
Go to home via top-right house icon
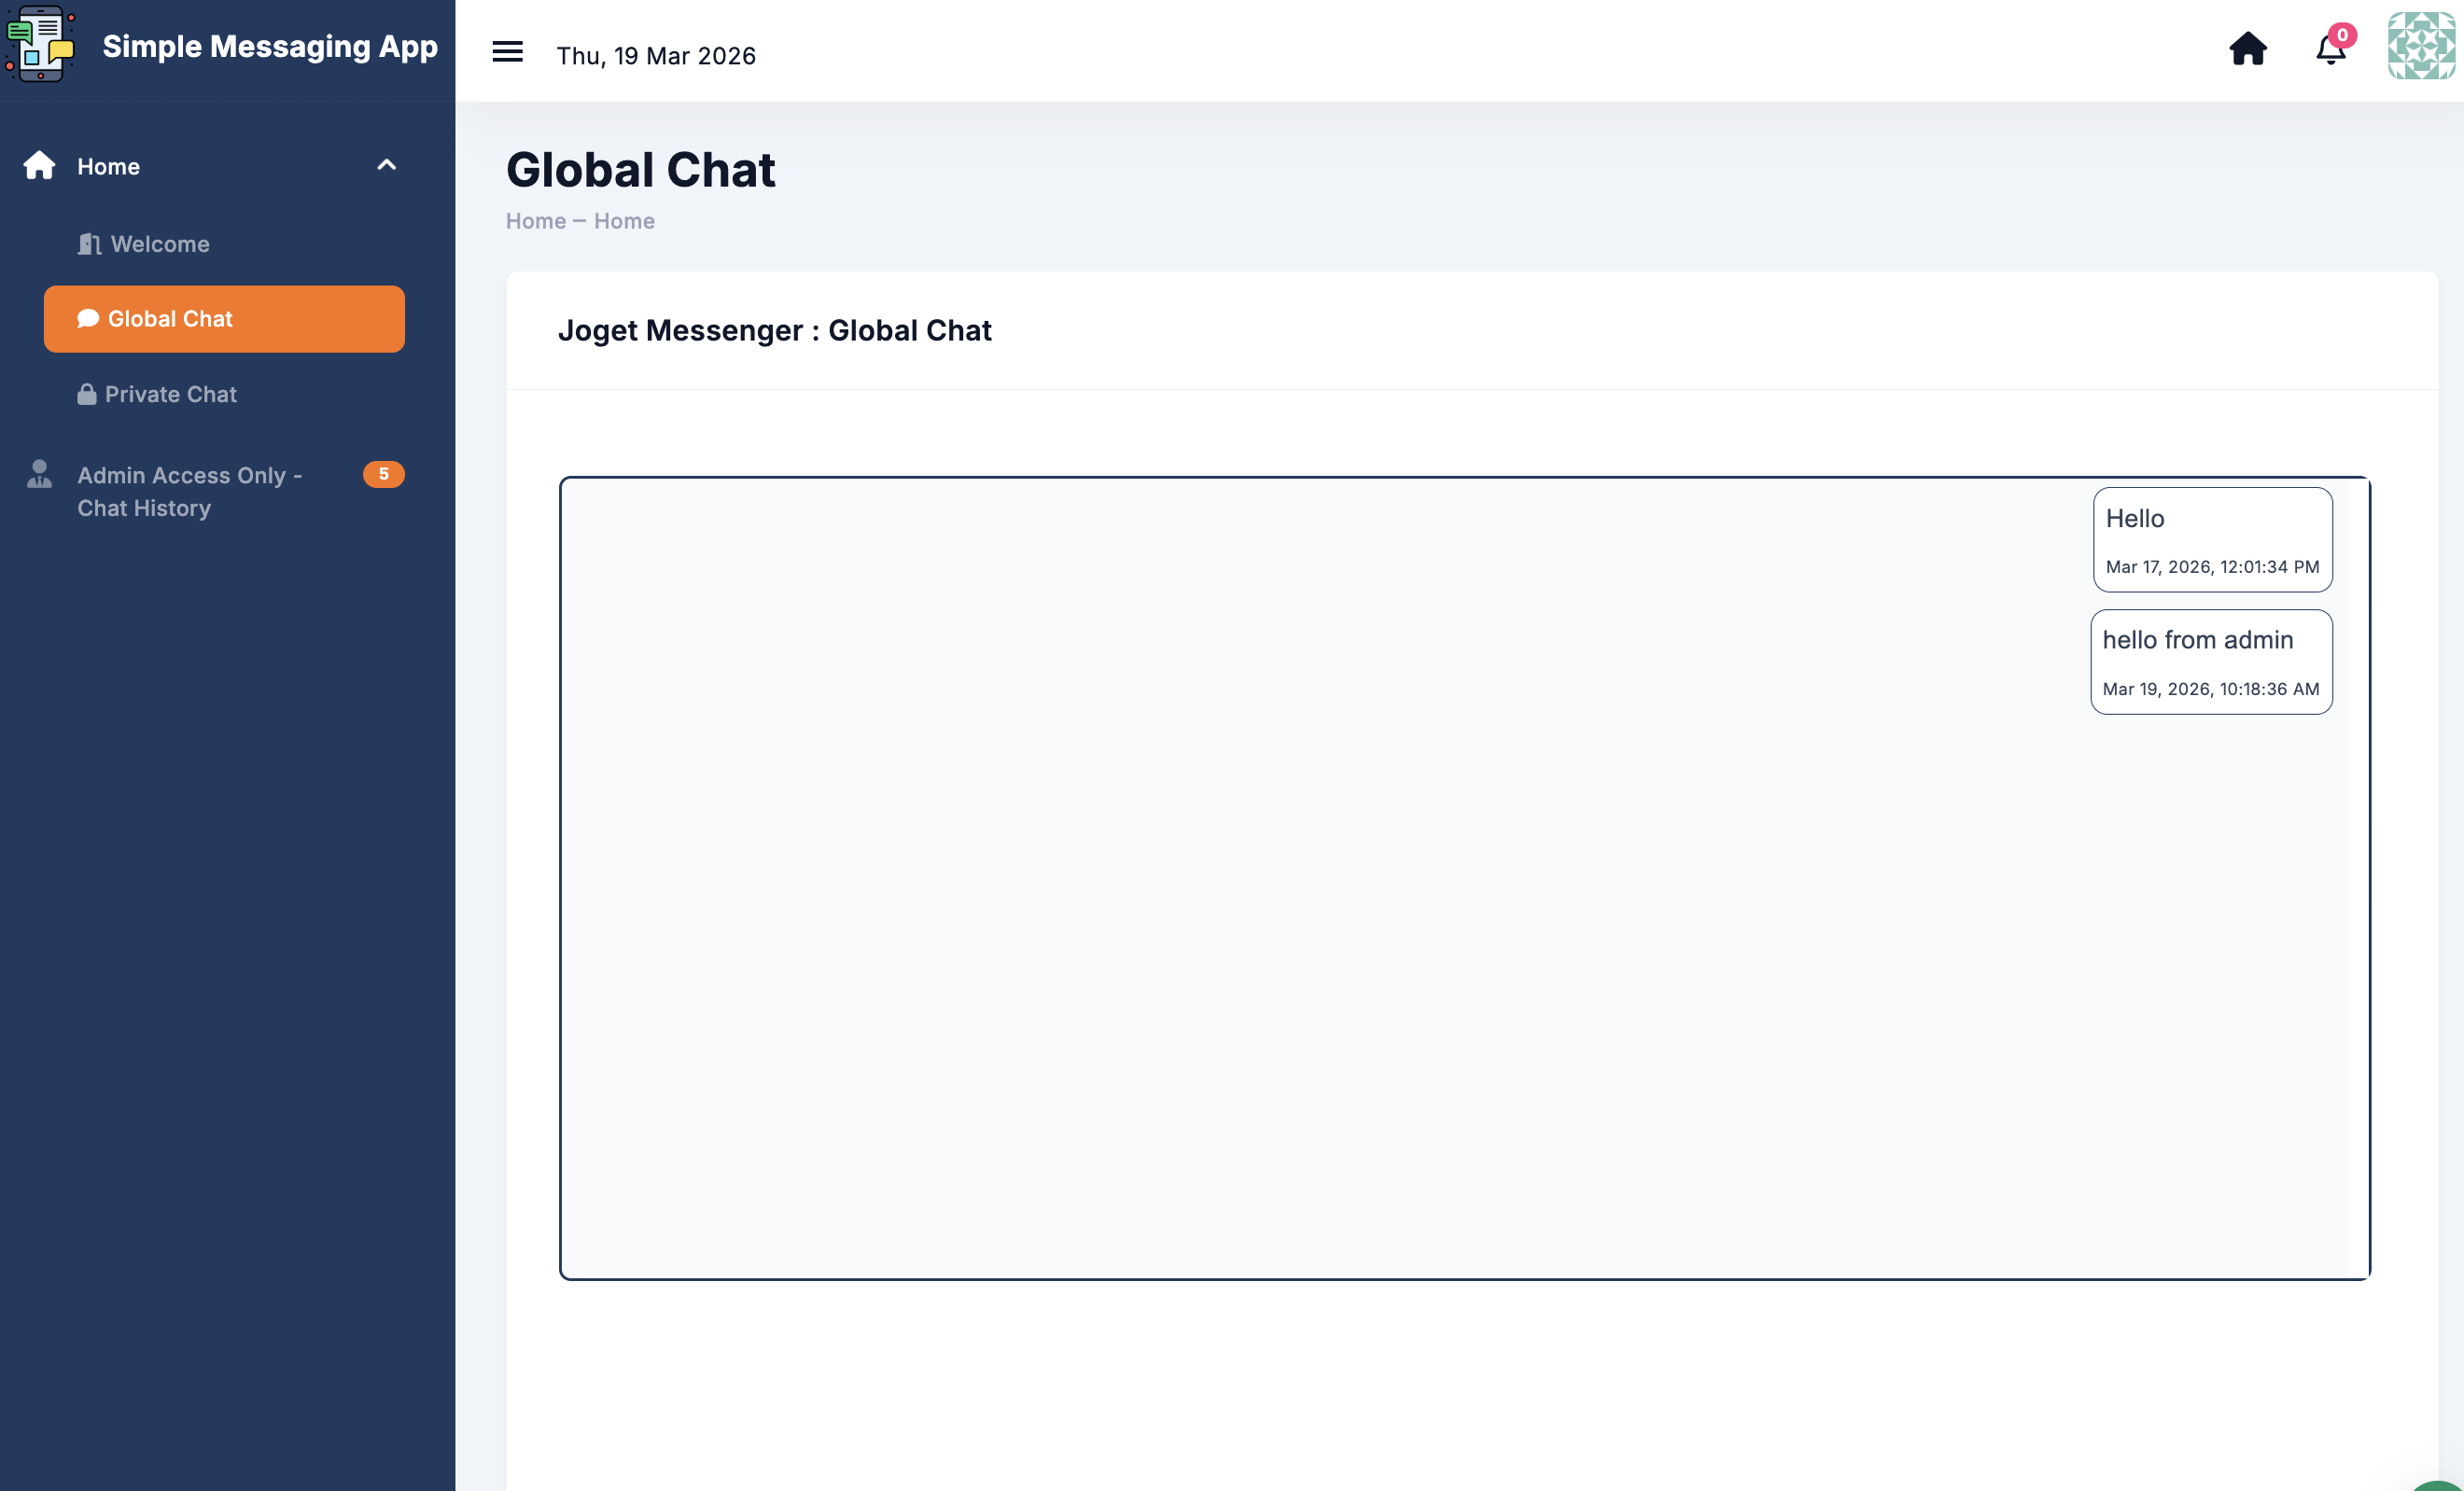pyautogui.click(x=2247, y=48)
